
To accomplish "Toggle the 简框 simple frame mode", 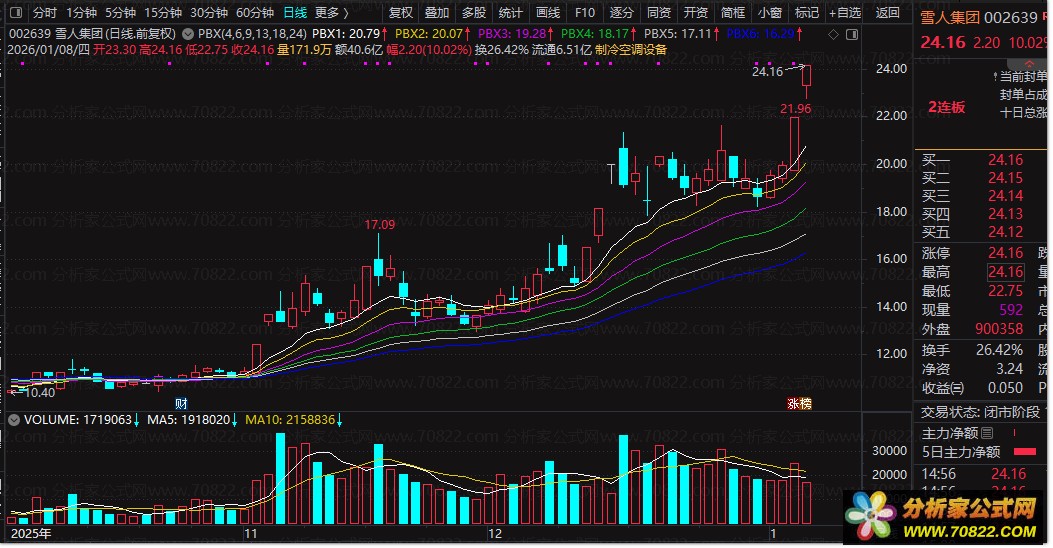I will 733,12.
